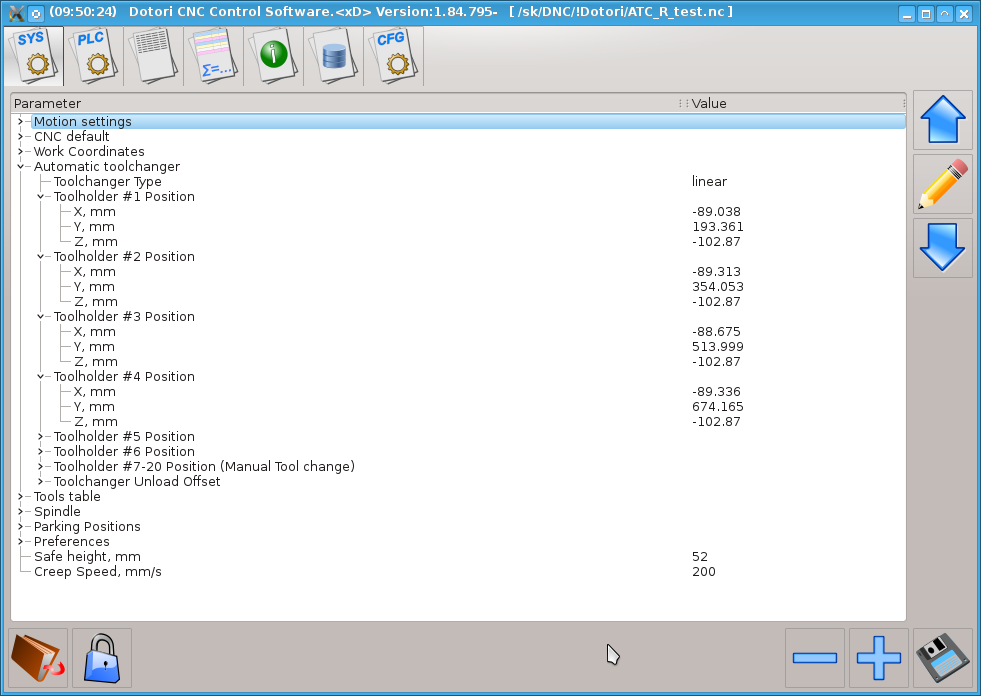981x696 pixels.
Task: Open the database page icon
Action: click(x=334, y=56)
